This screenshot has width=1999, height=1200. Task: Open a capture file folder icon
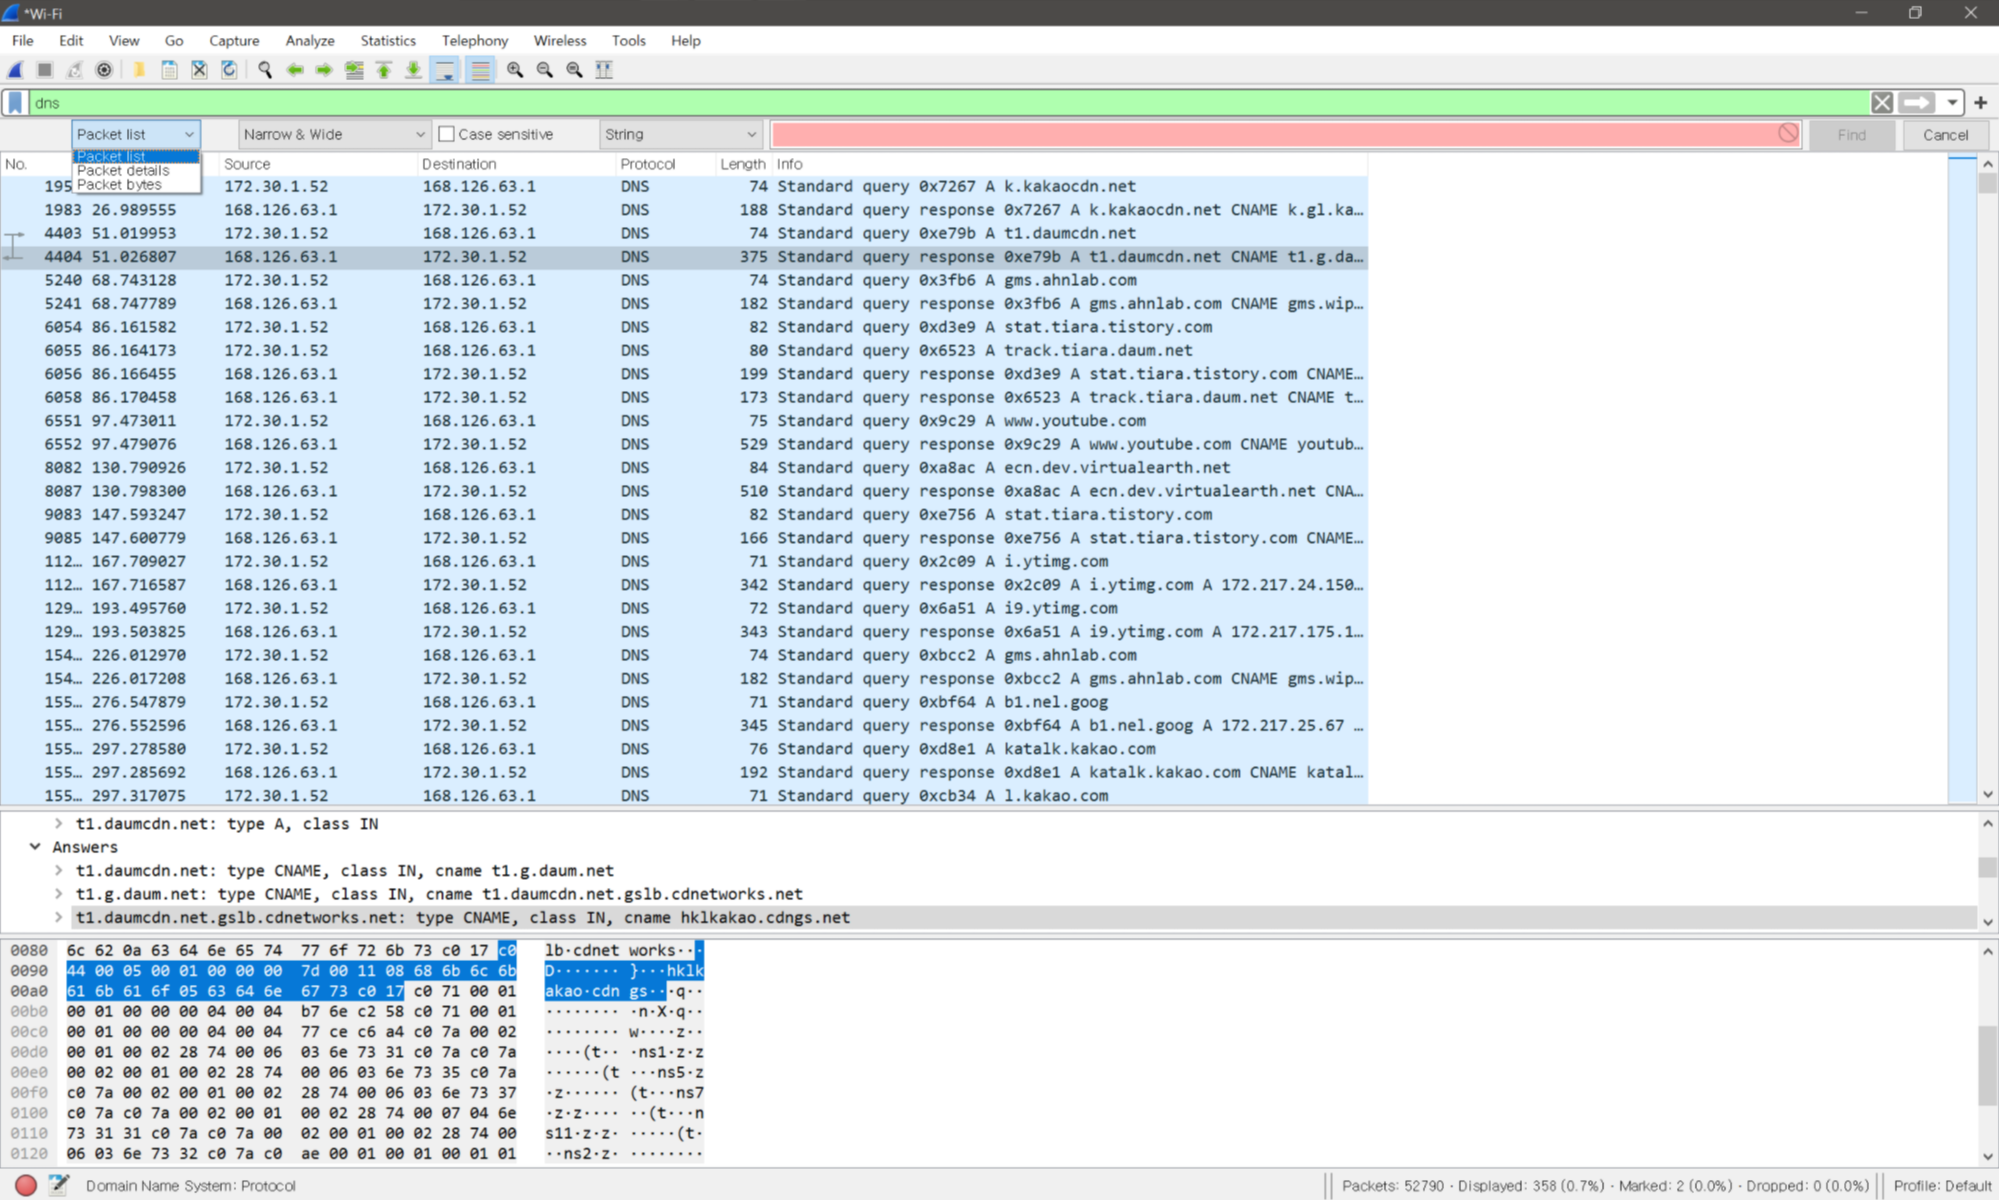pos(139,70)
